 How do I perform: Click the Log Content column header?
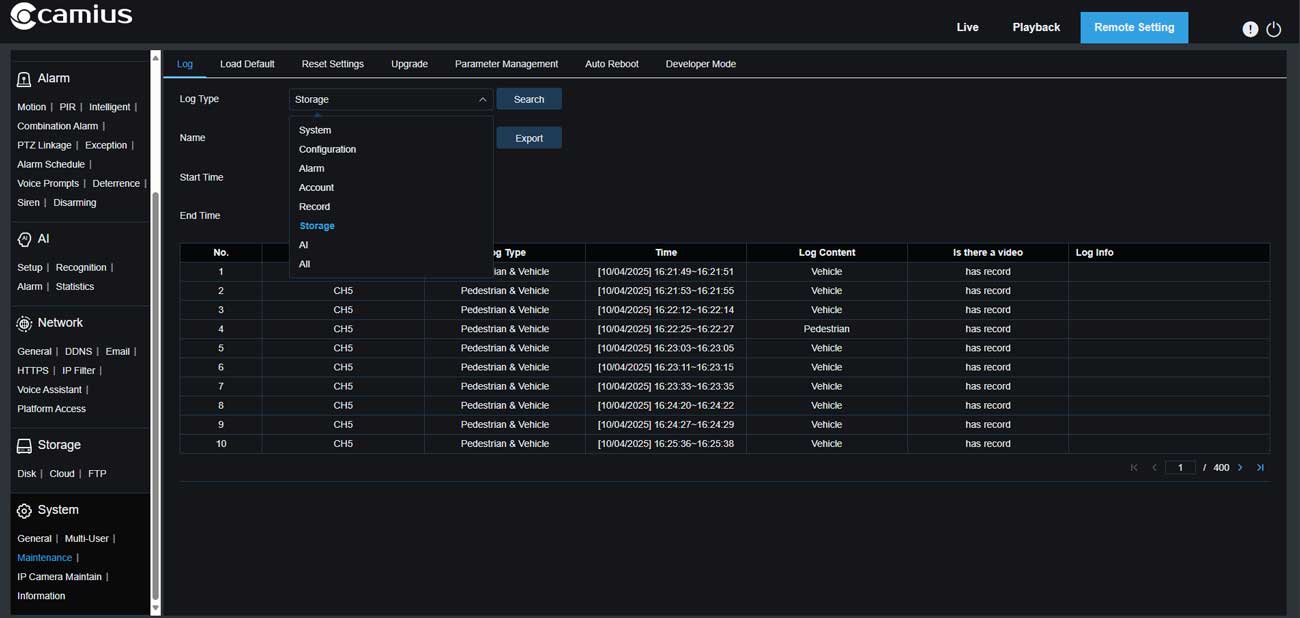pos(827,252)
